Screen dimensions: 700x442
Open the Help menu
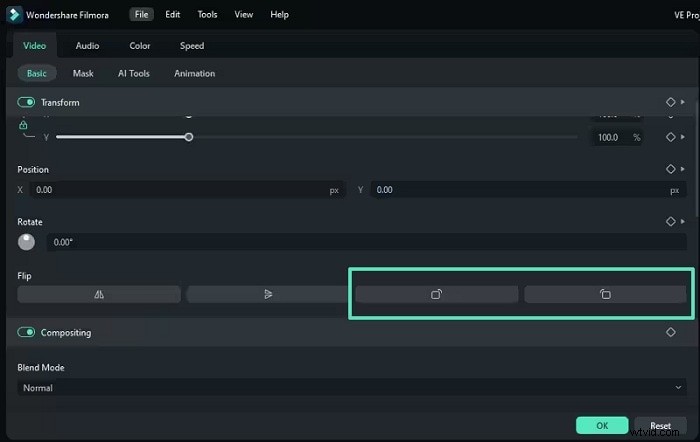pyautogui.click(x=279, y=15)
